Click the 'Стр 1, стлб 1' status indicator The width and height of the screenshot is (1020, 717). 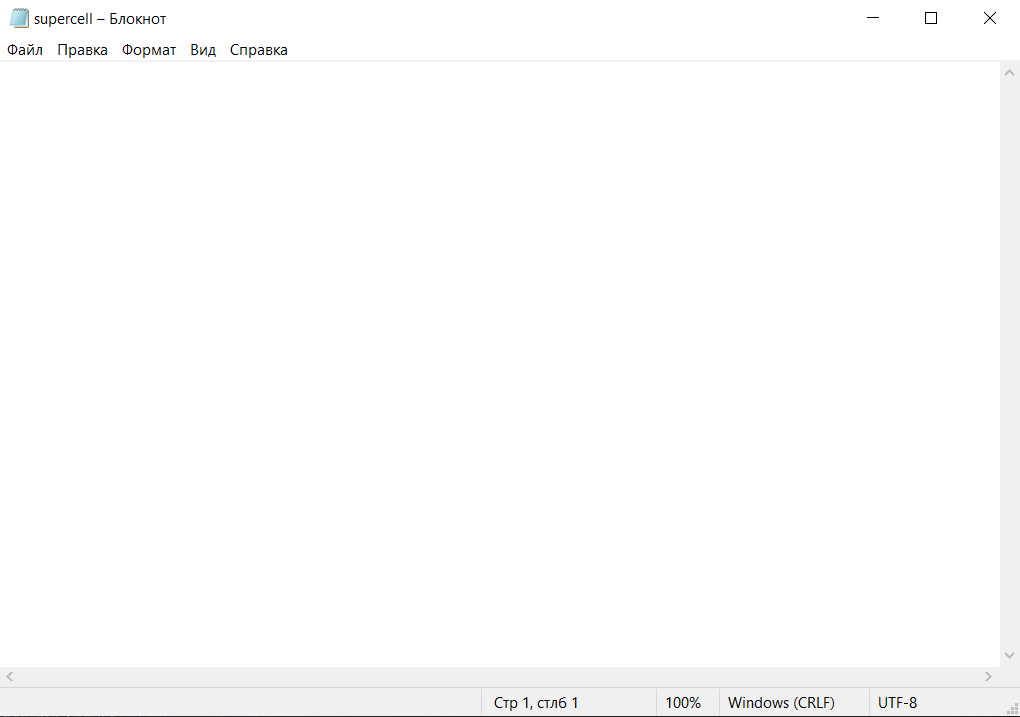[536, 703]
